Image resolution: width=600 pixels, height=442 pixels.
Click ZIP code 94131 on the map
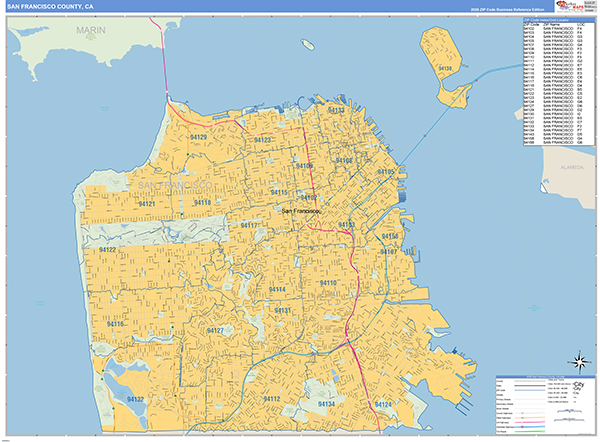[x=282, y=310]
